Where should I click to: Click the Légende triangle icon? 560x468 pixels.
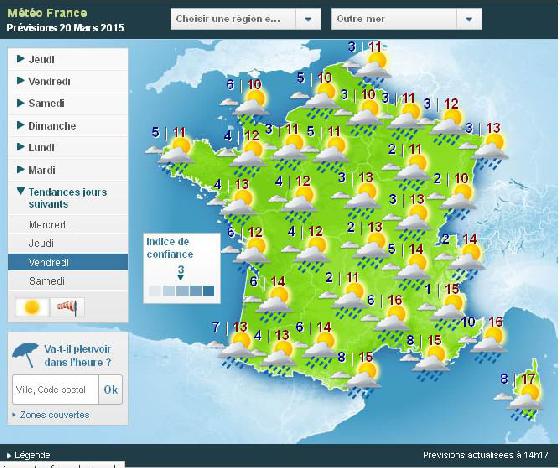[9, 455]
